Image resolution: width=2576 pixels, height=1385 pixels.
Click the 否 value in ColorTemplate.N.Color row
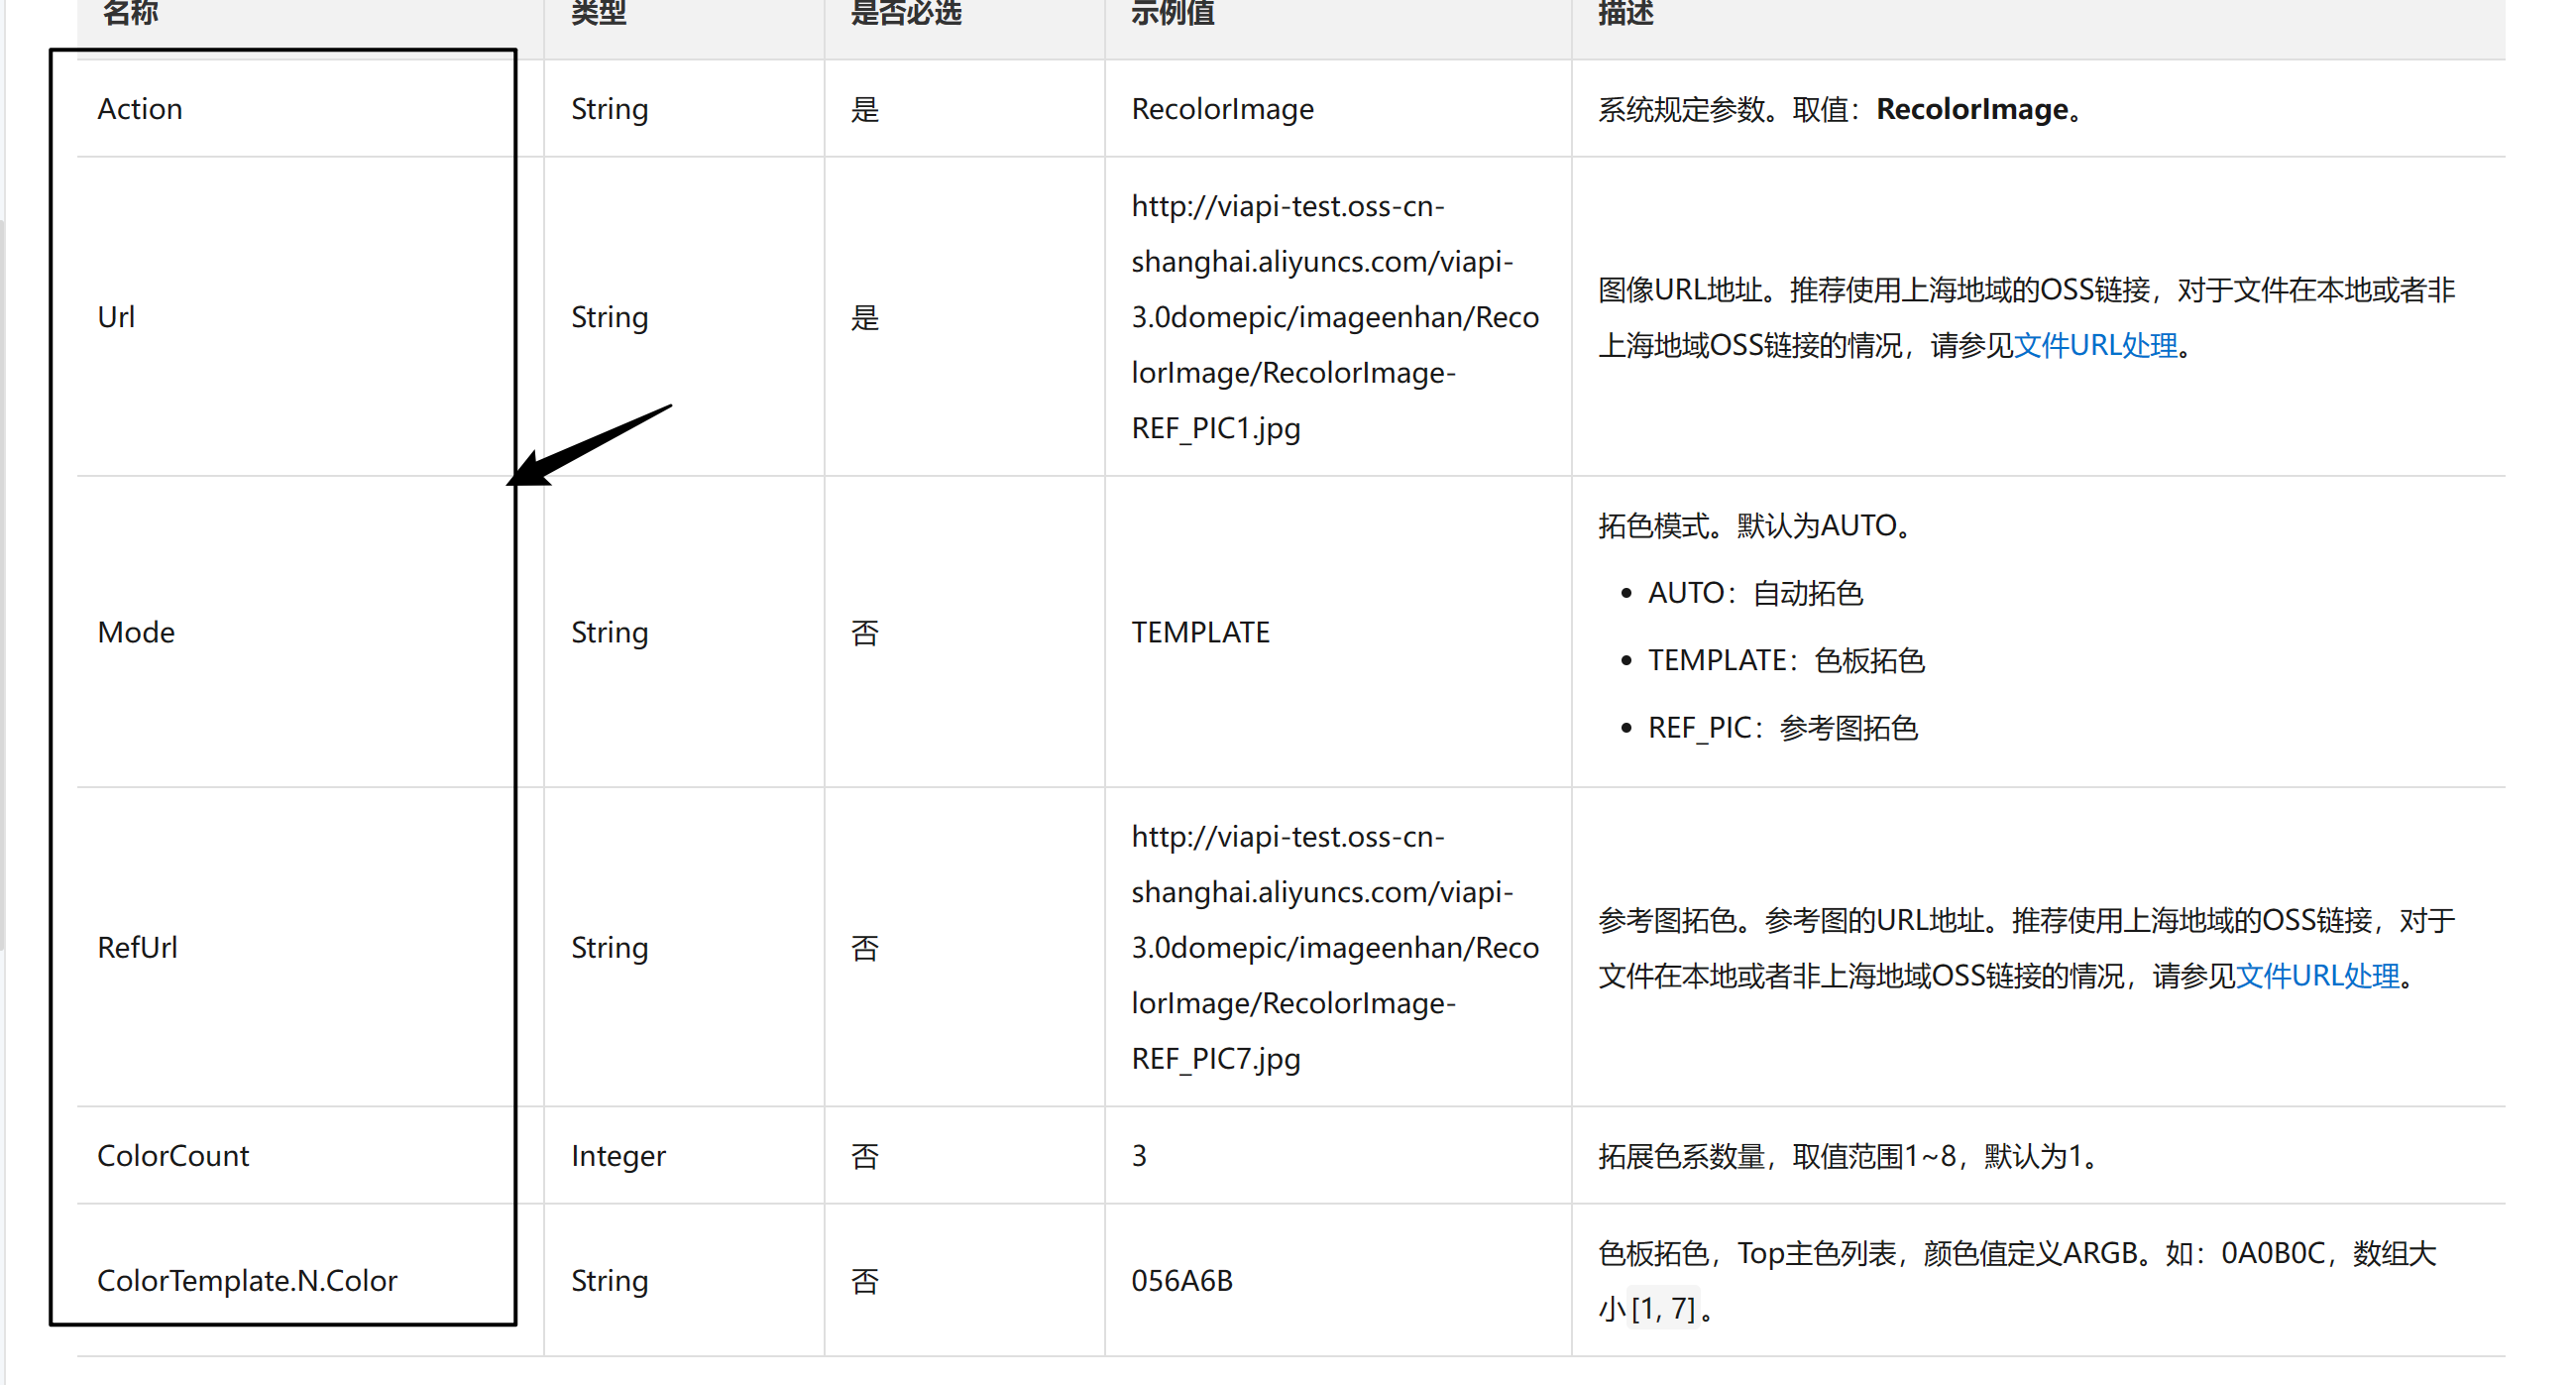(x=865, y=1281)
